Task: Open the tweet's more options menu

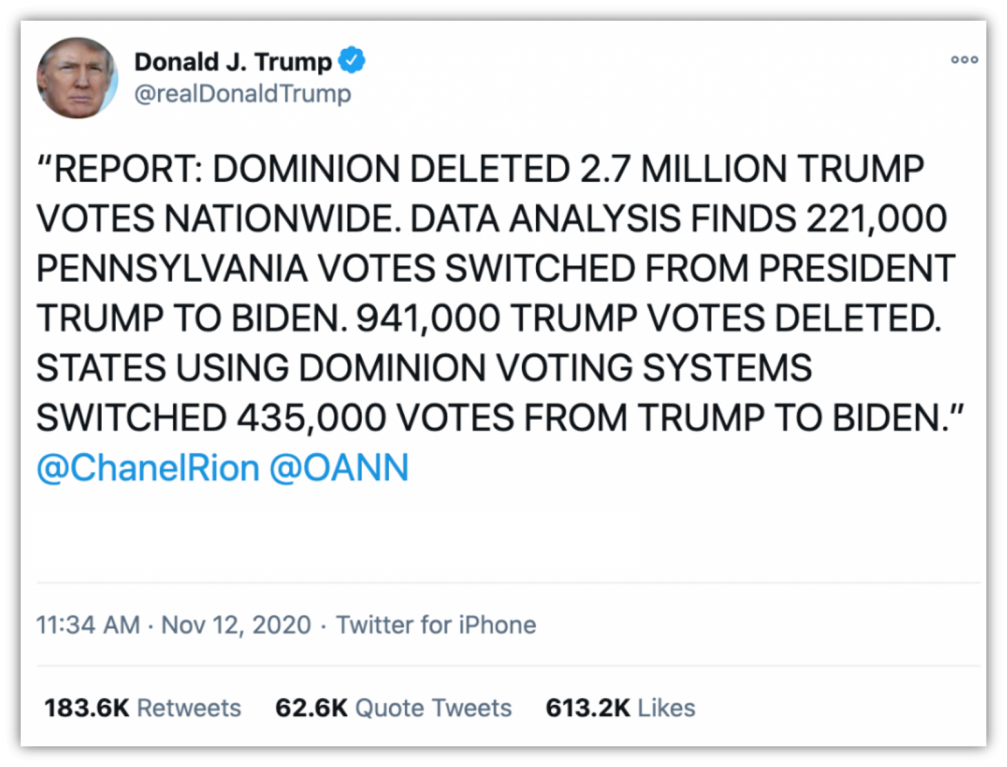Action: point(964,61)
